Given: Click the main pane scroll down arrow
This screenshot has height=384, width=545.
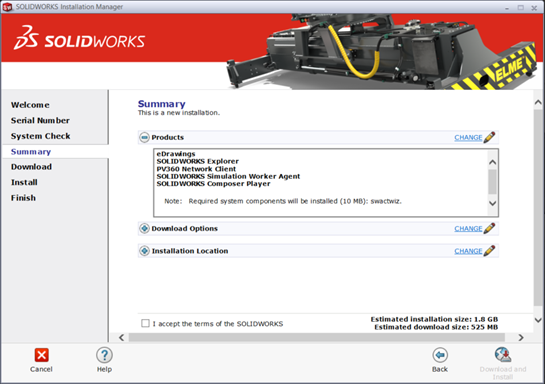Looking at the screenshot, I should (538, 320).
